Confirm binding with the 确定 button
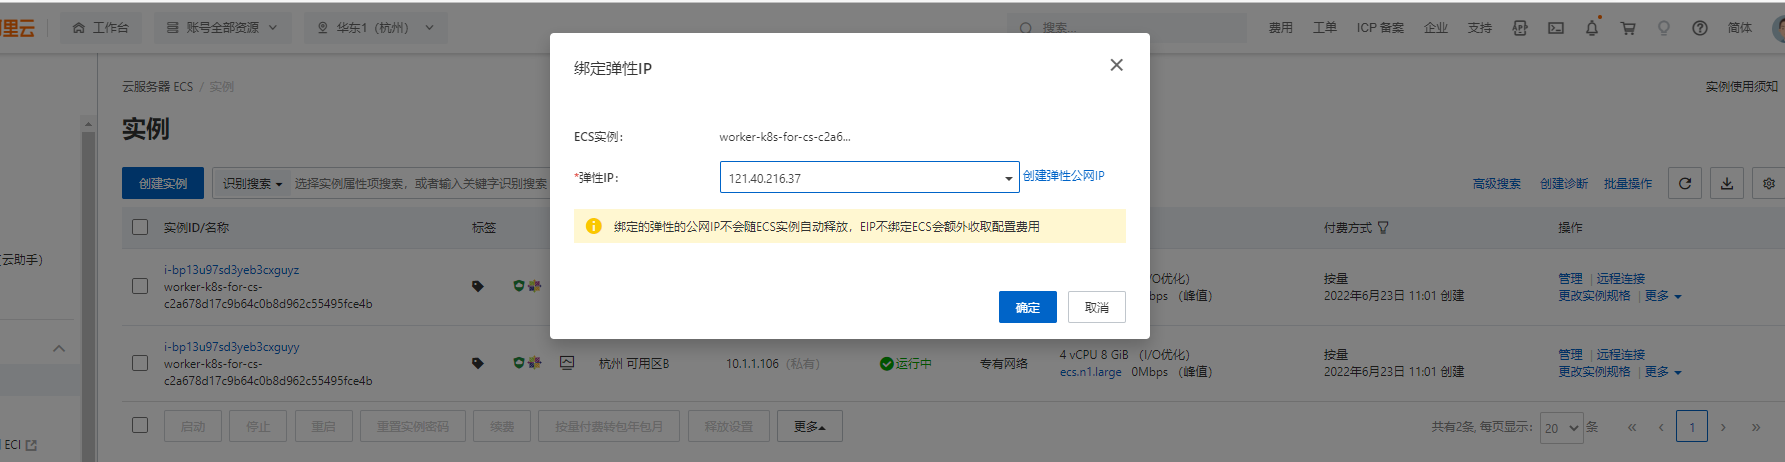 click(x=1027, y=307)
